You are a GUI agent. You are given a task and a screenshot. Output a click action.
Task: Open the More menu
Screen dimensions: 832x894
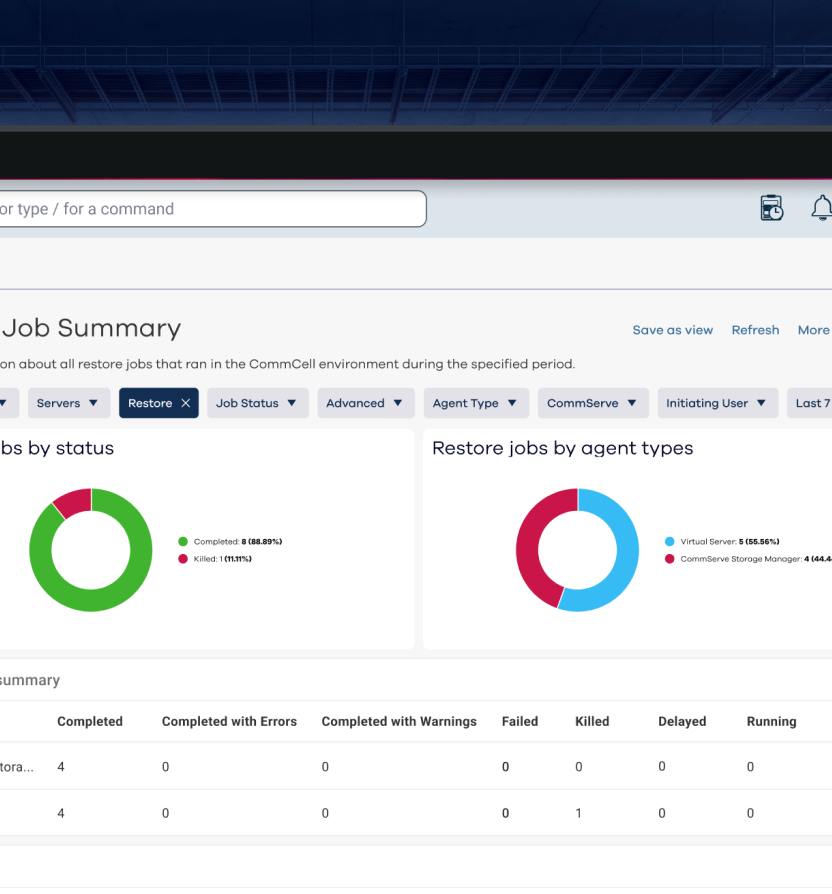point(813,330)
